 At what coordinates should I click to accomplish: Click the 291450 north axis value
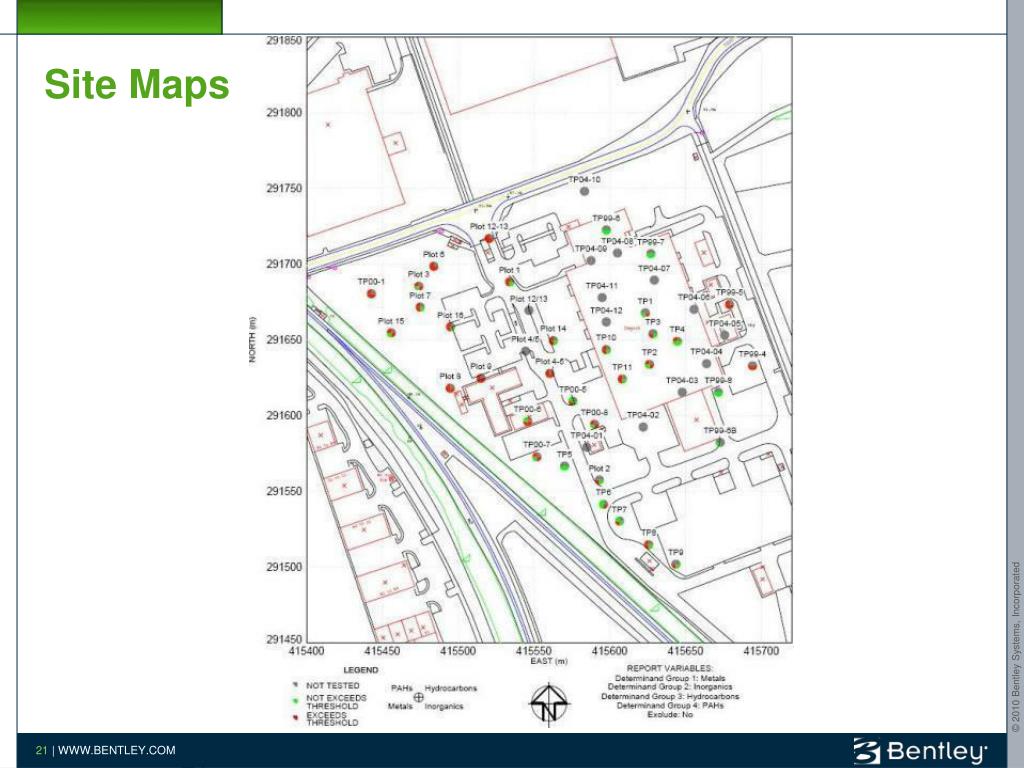pos(284,639)
